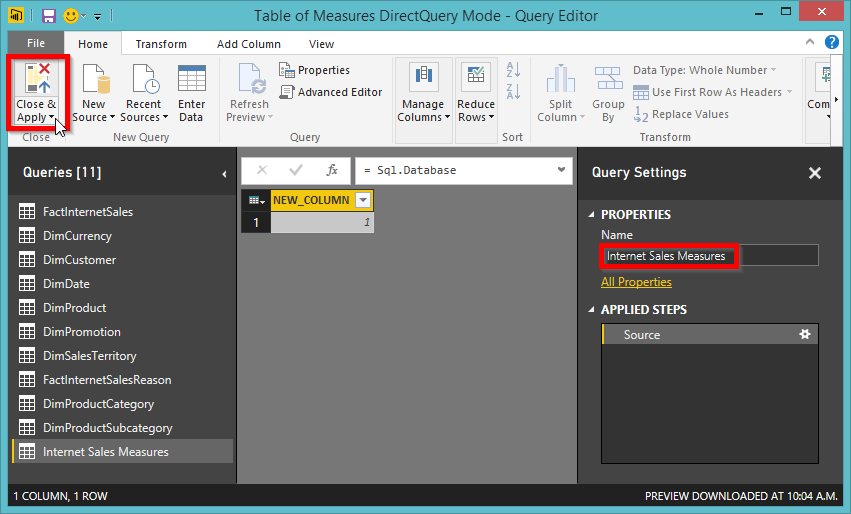Click the Close & Apply icon
The height and width of the screenshot is (514, 851).
[x=37, y=78]
